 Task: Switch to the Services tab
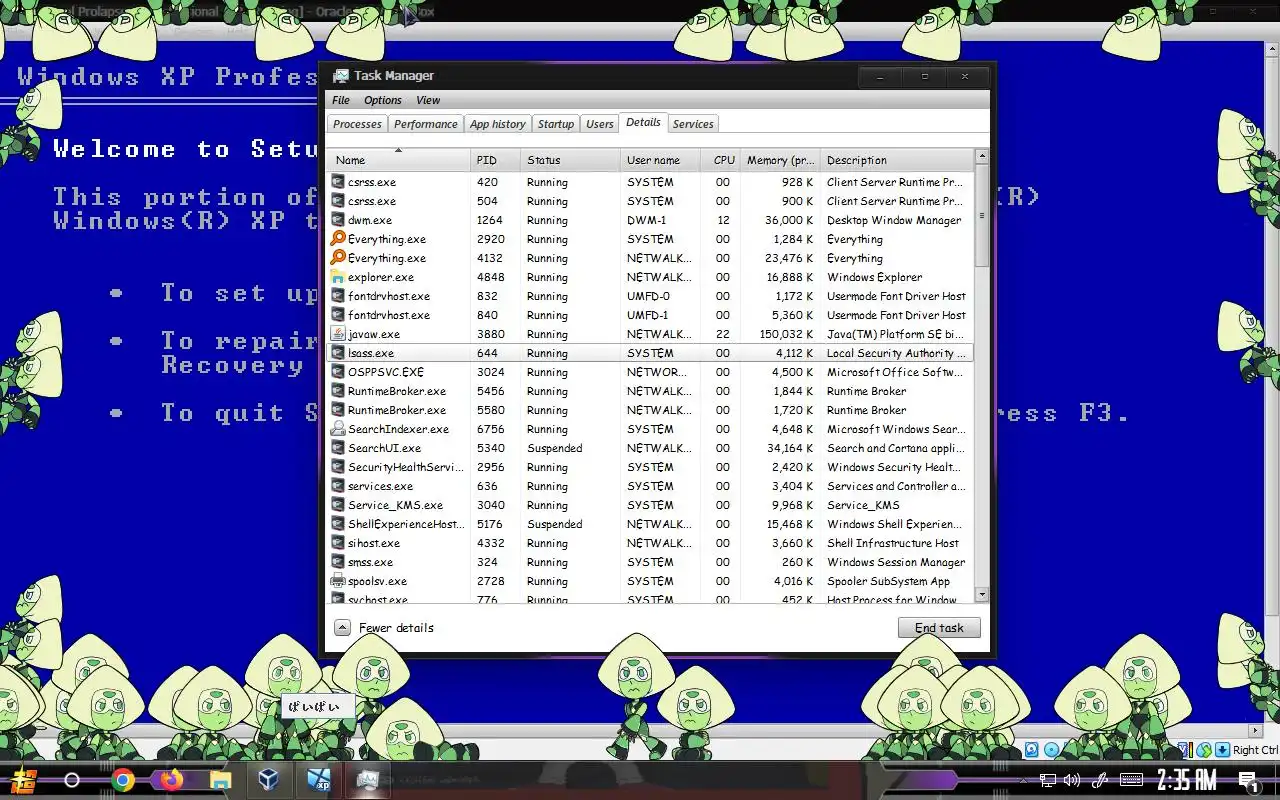click(x=693, y=124)
